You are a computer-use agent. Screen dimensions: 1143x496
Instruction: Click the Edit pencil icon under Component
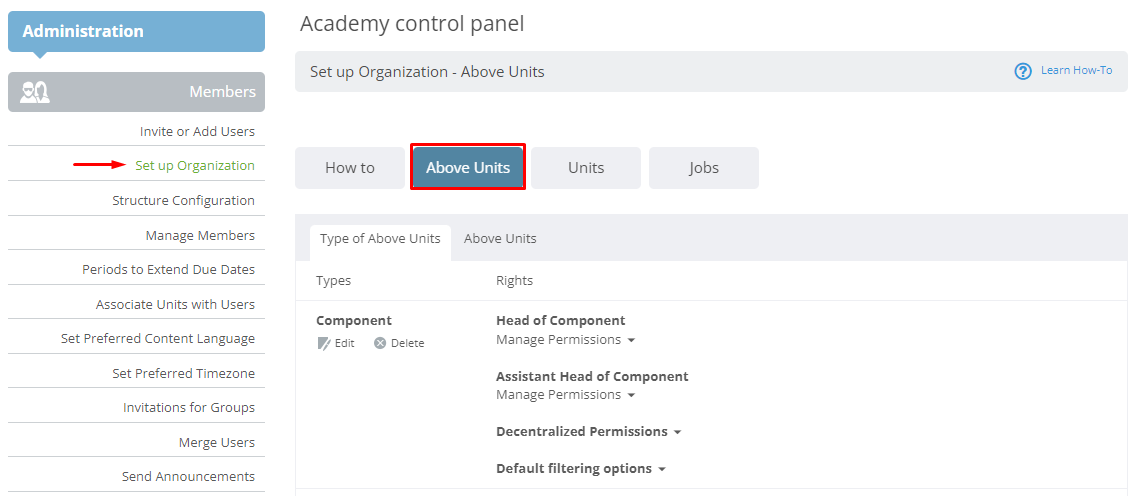324,344
